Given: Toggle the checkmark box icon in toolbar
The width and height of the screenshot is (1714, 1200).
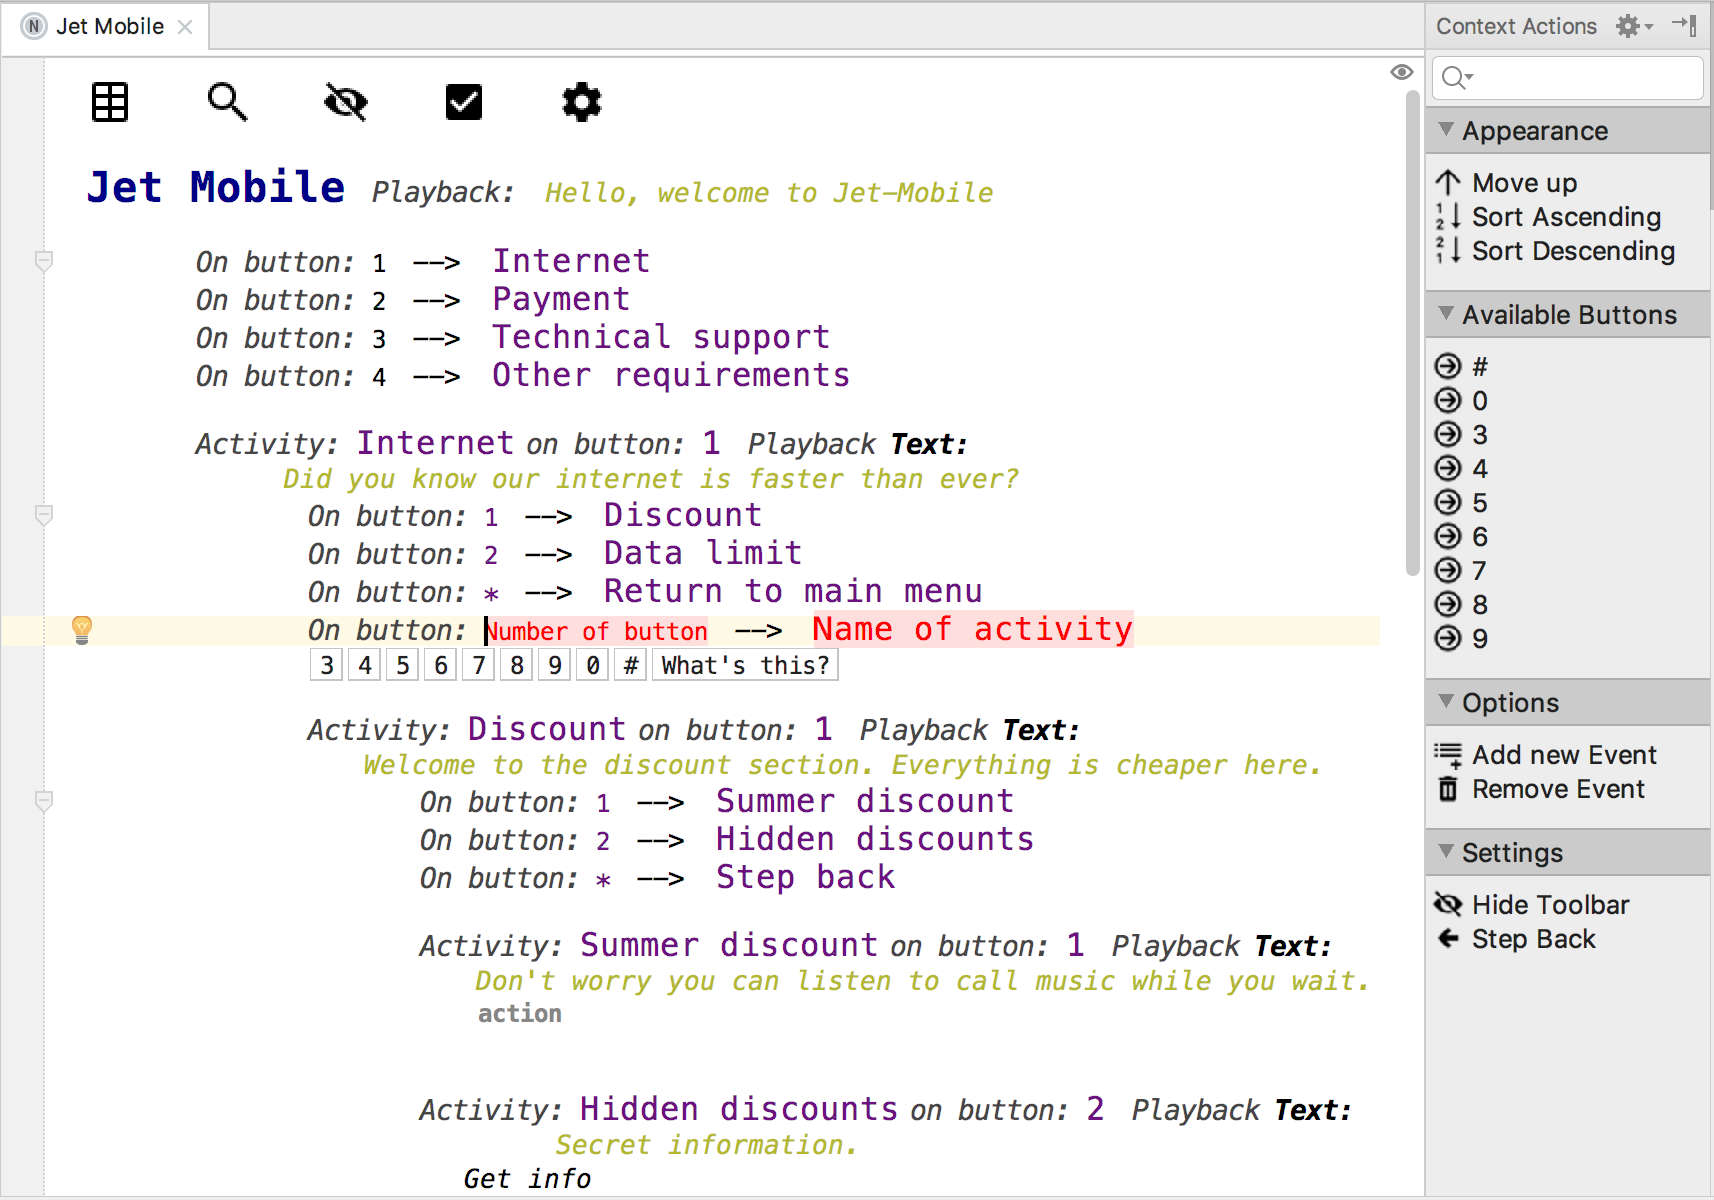Looking at the screenshot, I should (x=464, y=102).
